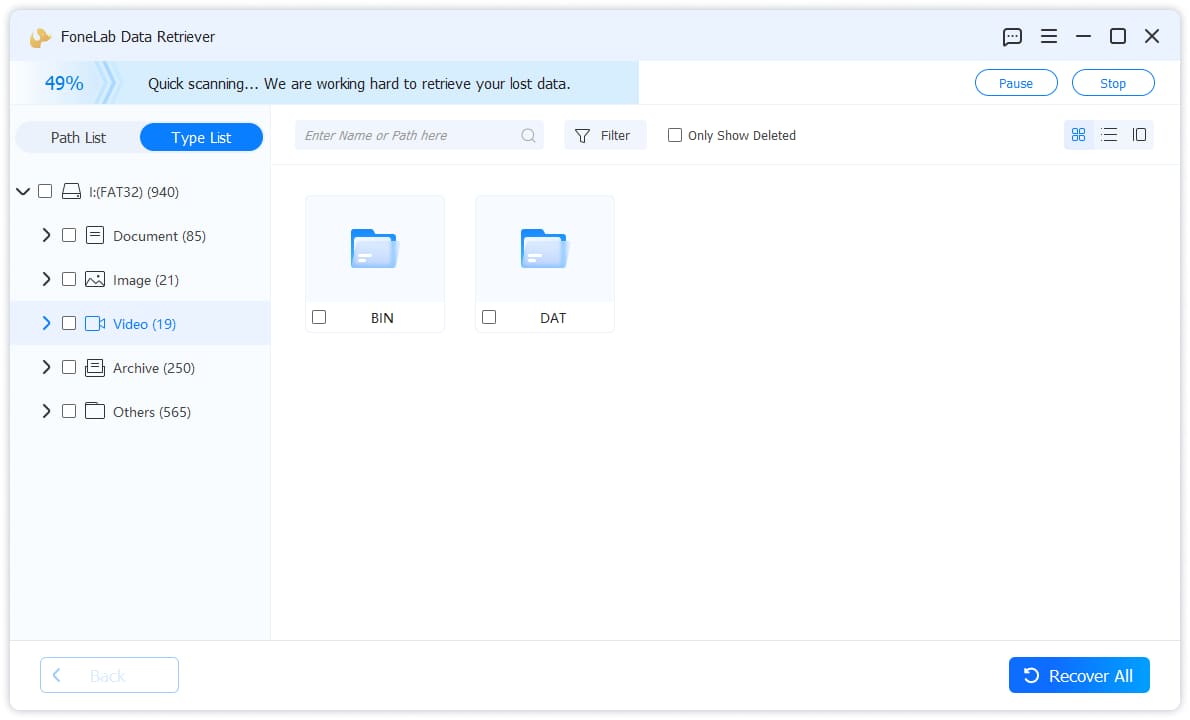Minimize the FoneLab window
Screen dimensions: 1190x720
click(x=1083, y=36)
